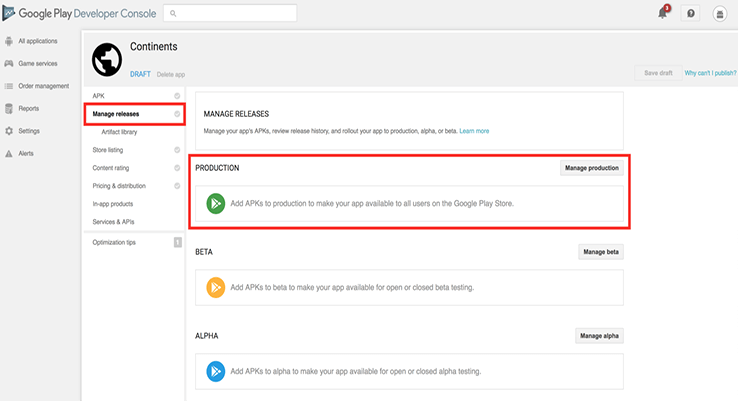
Task: Click the search magnifier icon
Action: [x=173, y=14]
